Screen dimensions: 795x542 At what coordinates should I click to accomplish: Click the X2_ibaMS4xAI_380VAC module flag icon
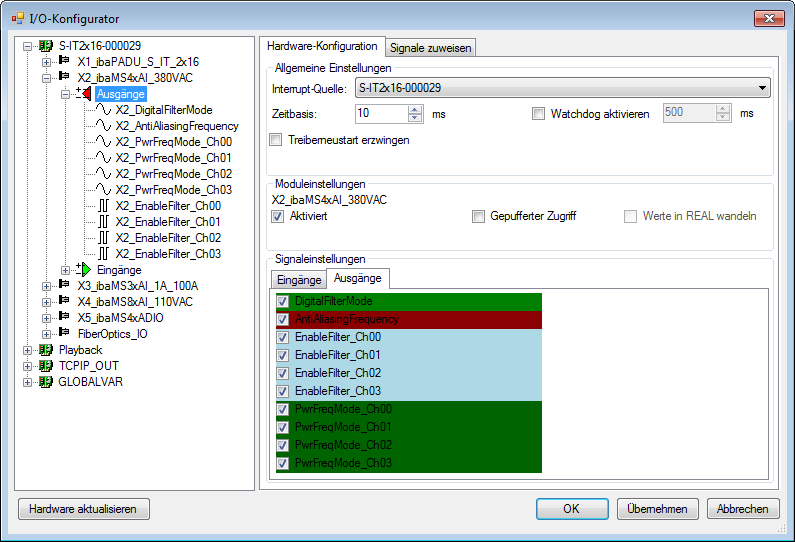(64, 77)
